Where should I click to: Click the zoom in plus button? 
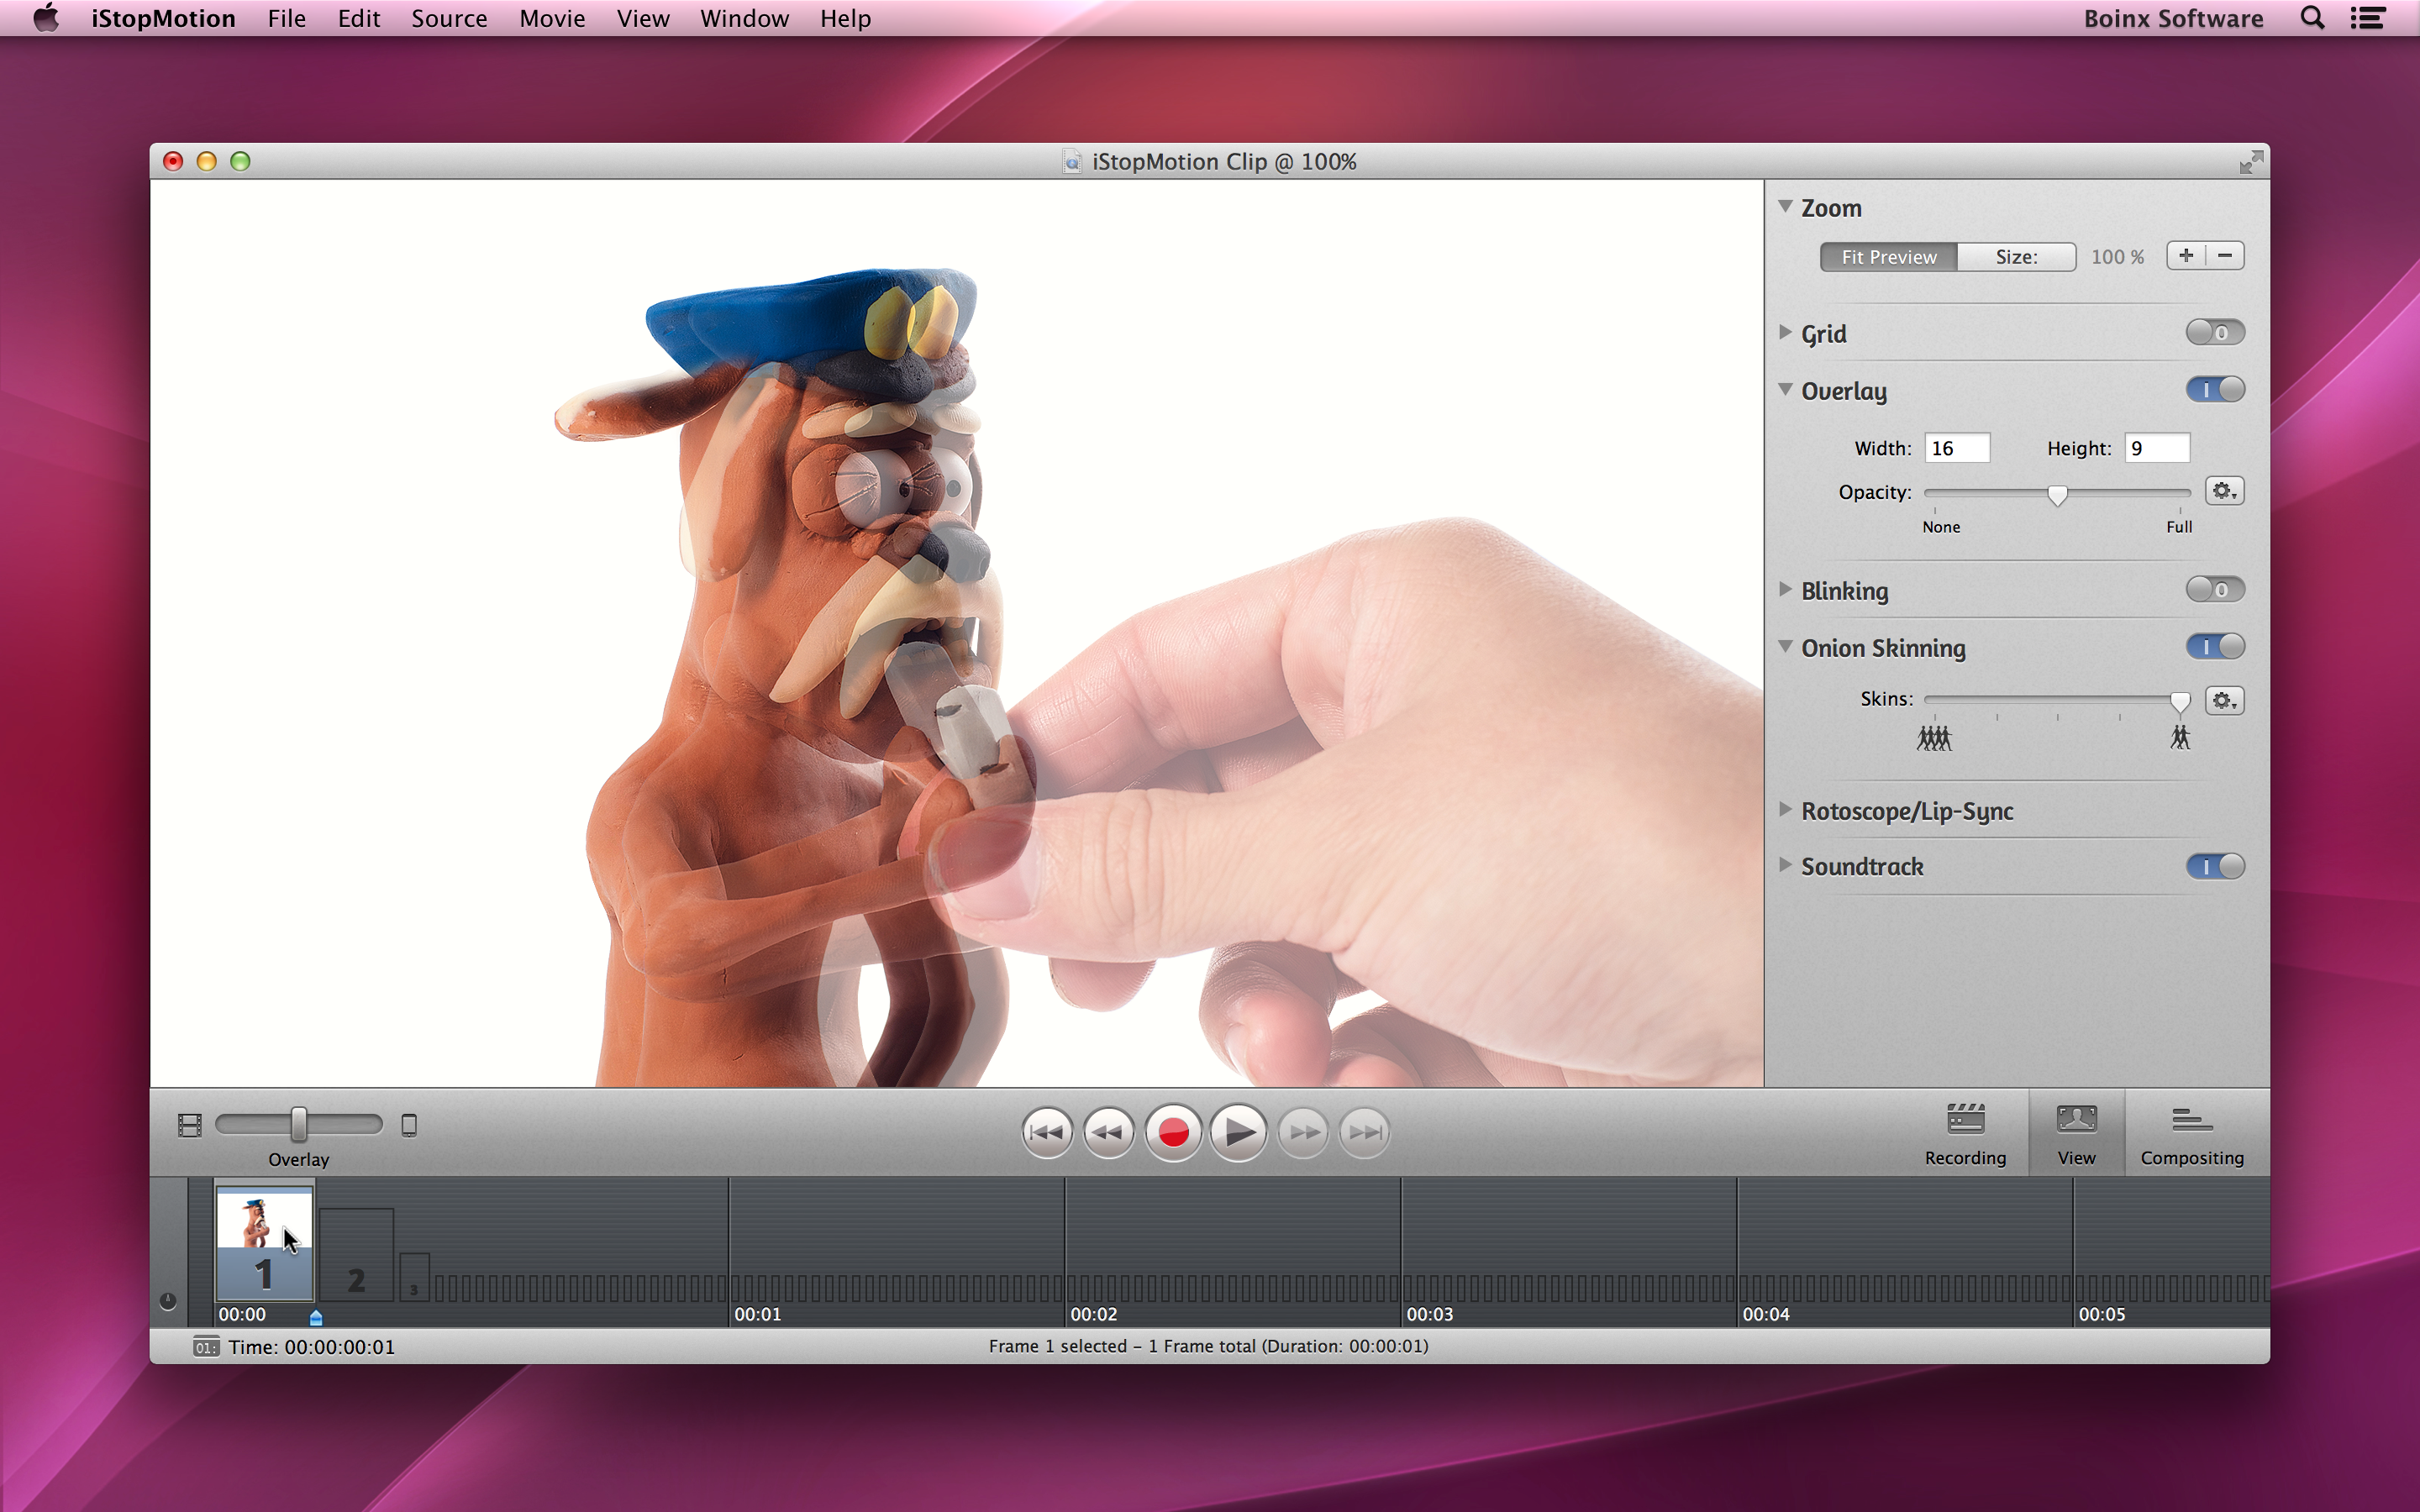[x=2186, y=256]
